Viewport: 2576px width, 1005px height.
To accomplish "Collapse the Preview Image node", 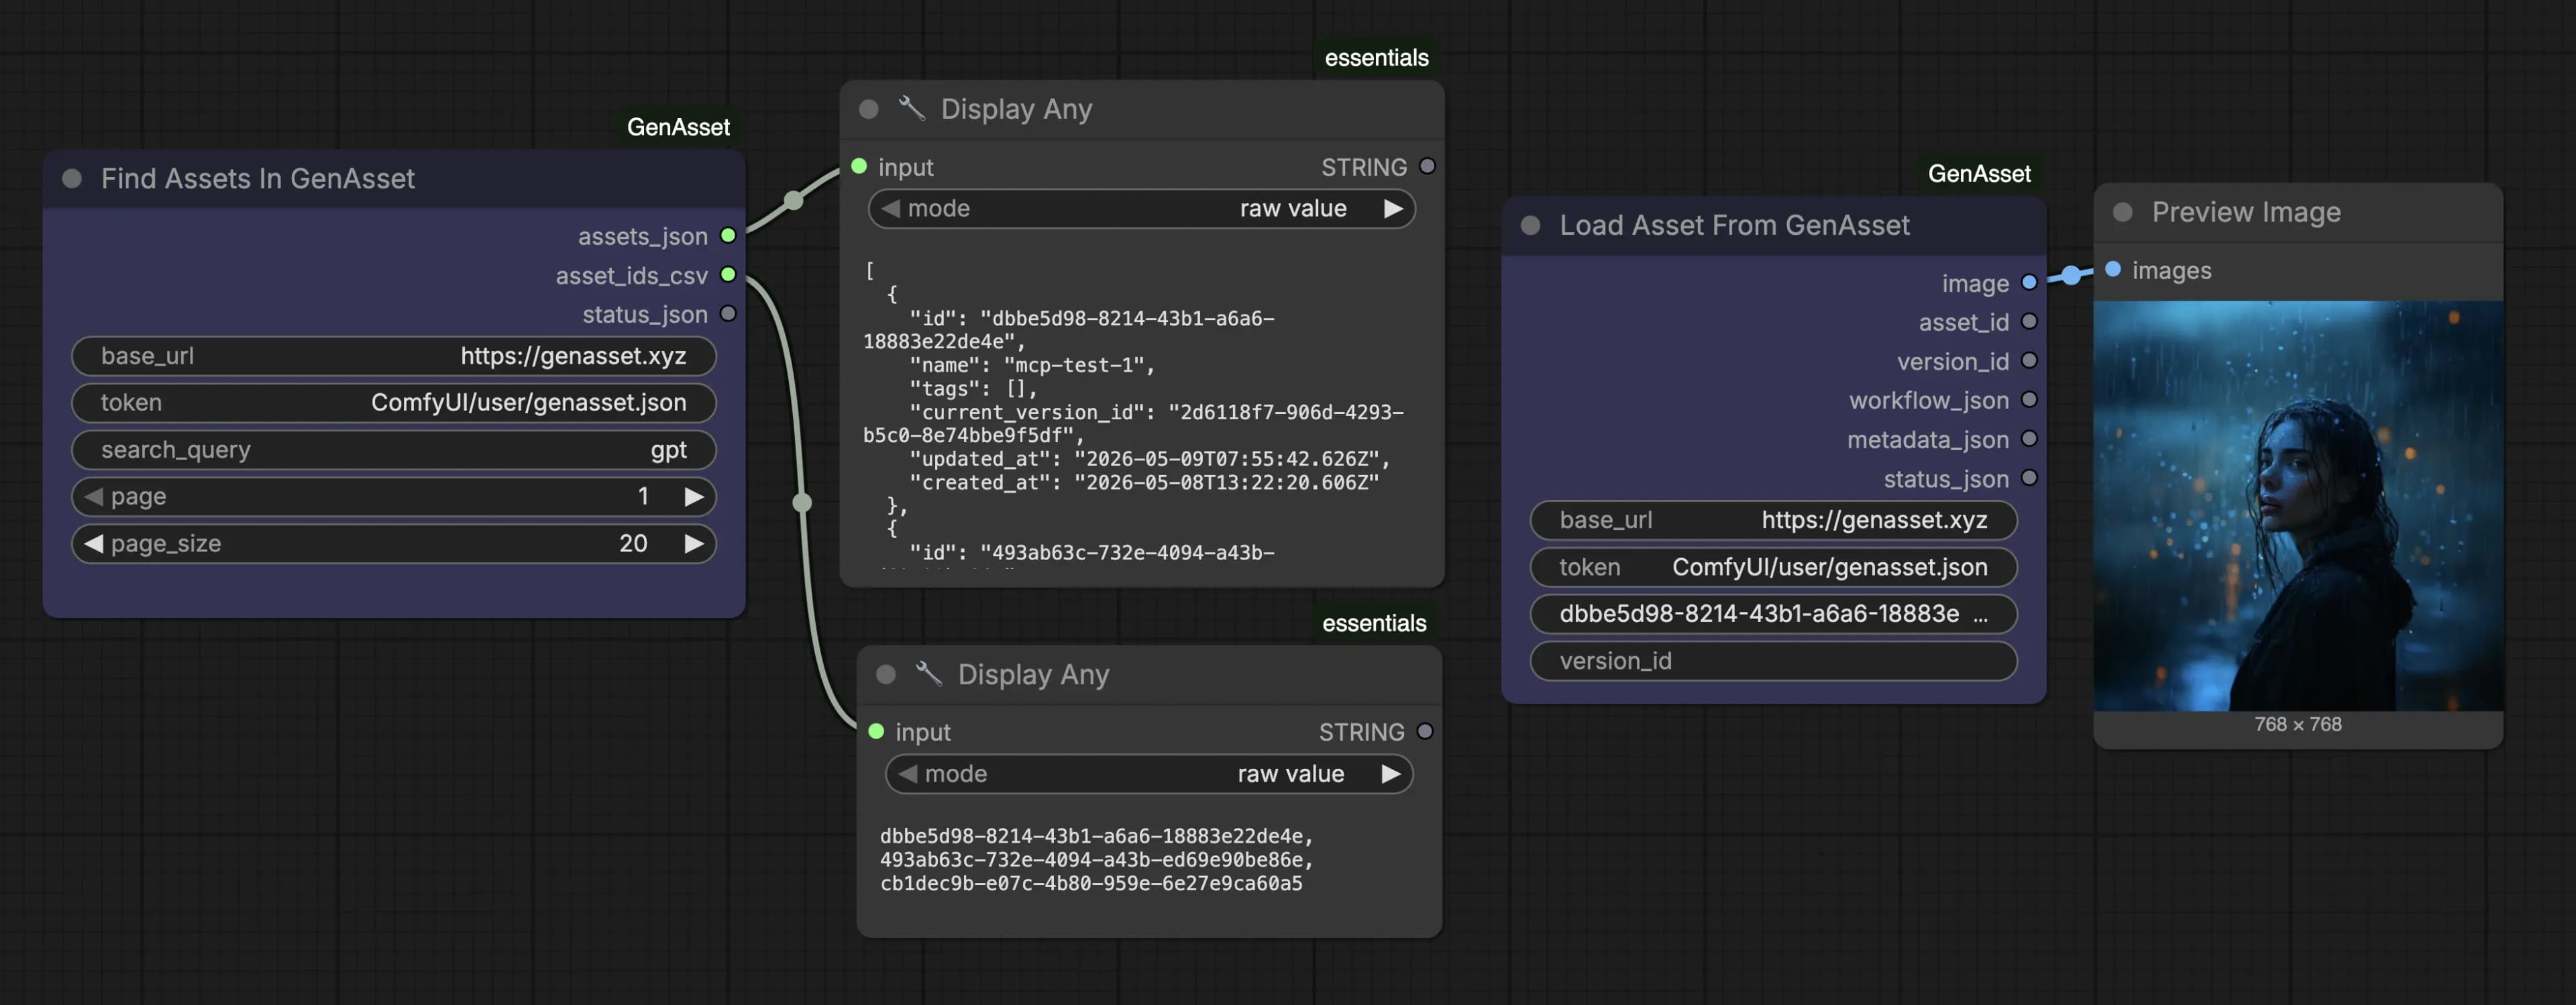I will [x=2122, y=213].
